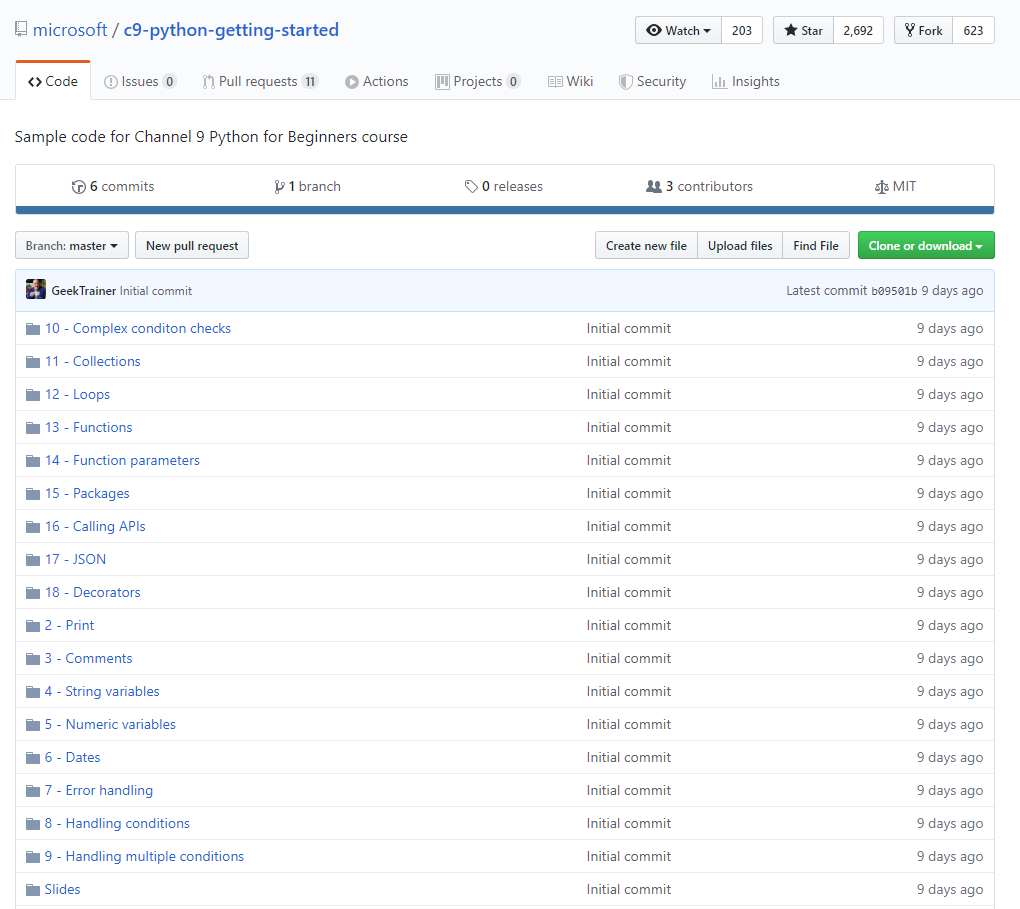Fork the repository with Fork button

[x=923, y=31]
